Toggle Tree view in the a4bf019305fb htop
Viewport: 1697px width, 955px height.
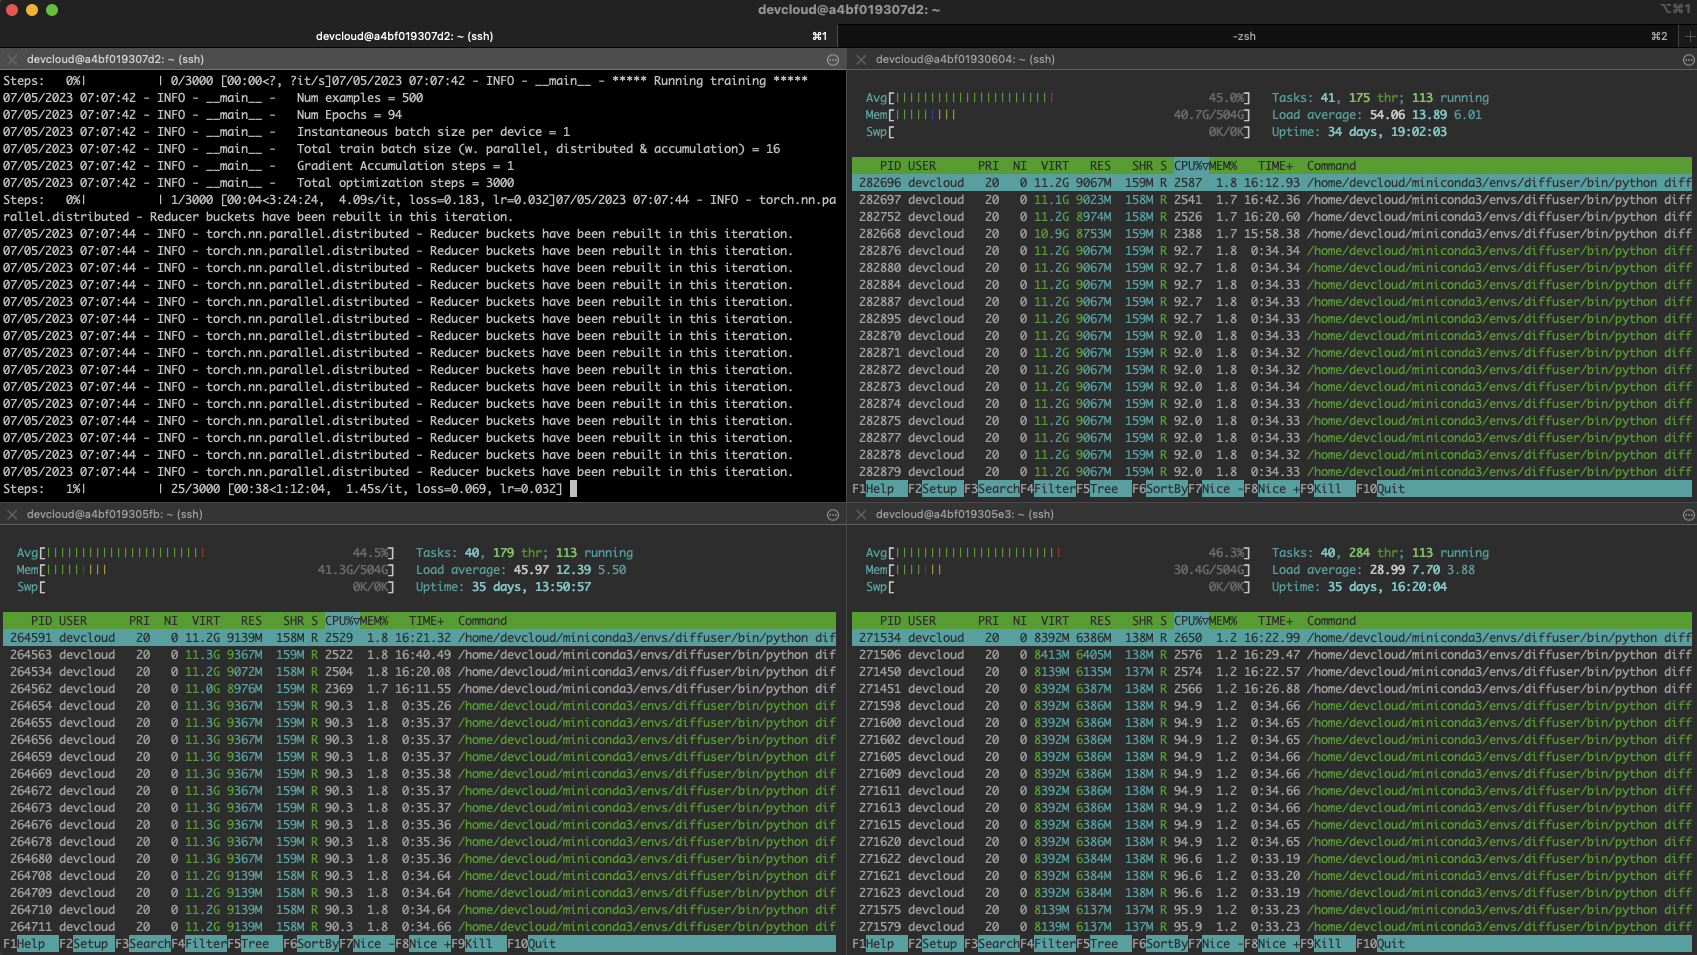coord(255,944)
